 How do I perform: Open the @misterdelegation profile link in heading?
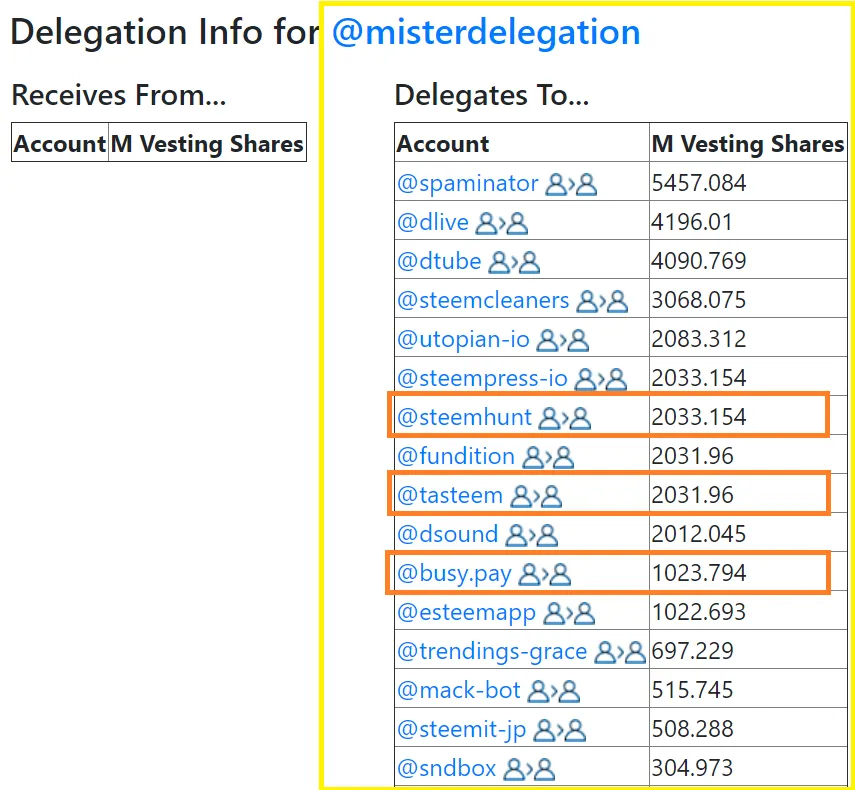pos(486,33)
